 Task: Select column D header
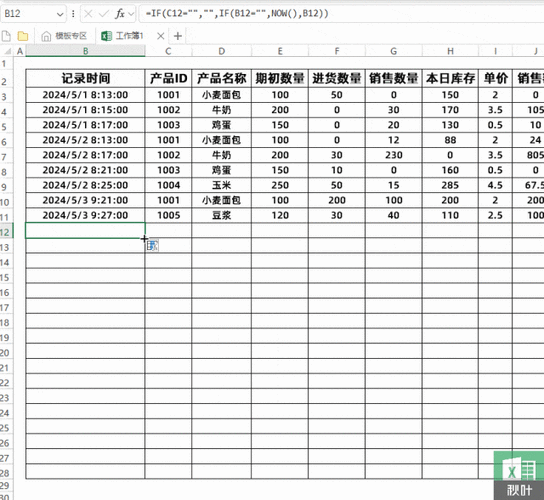(x=221, y=51)
